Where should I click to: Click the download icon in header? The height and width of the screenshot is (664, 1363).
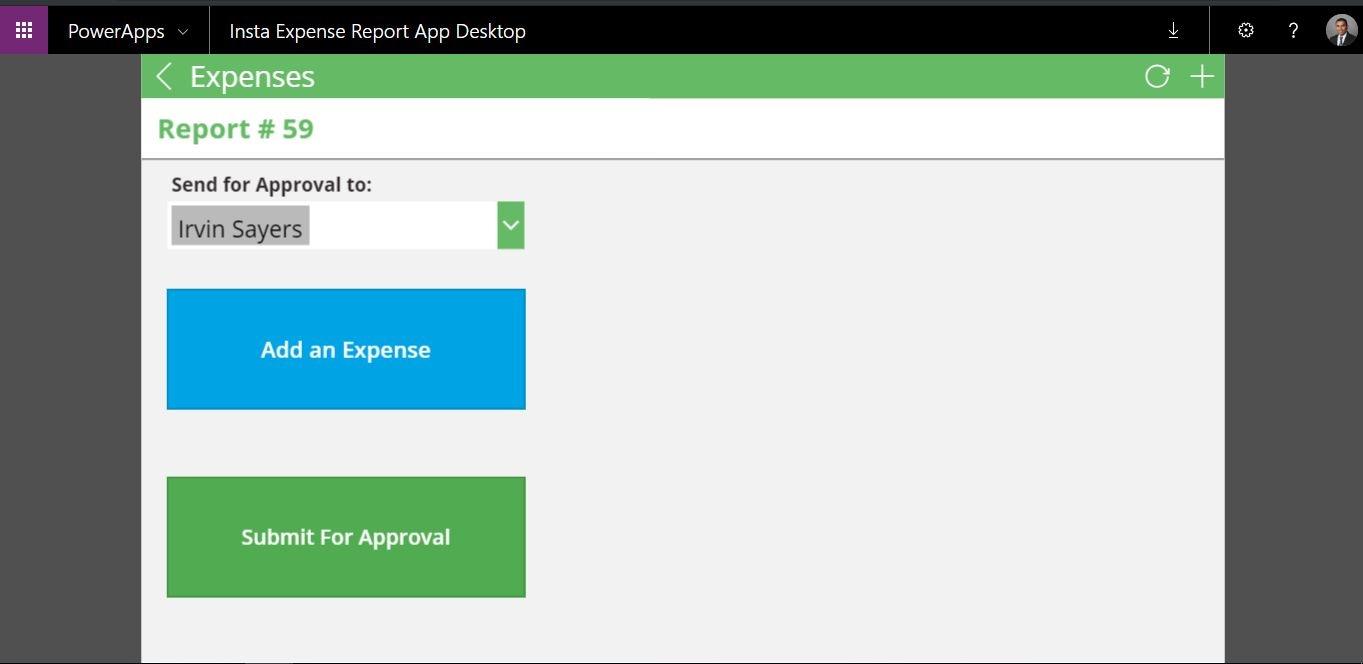pos(1173,31)
